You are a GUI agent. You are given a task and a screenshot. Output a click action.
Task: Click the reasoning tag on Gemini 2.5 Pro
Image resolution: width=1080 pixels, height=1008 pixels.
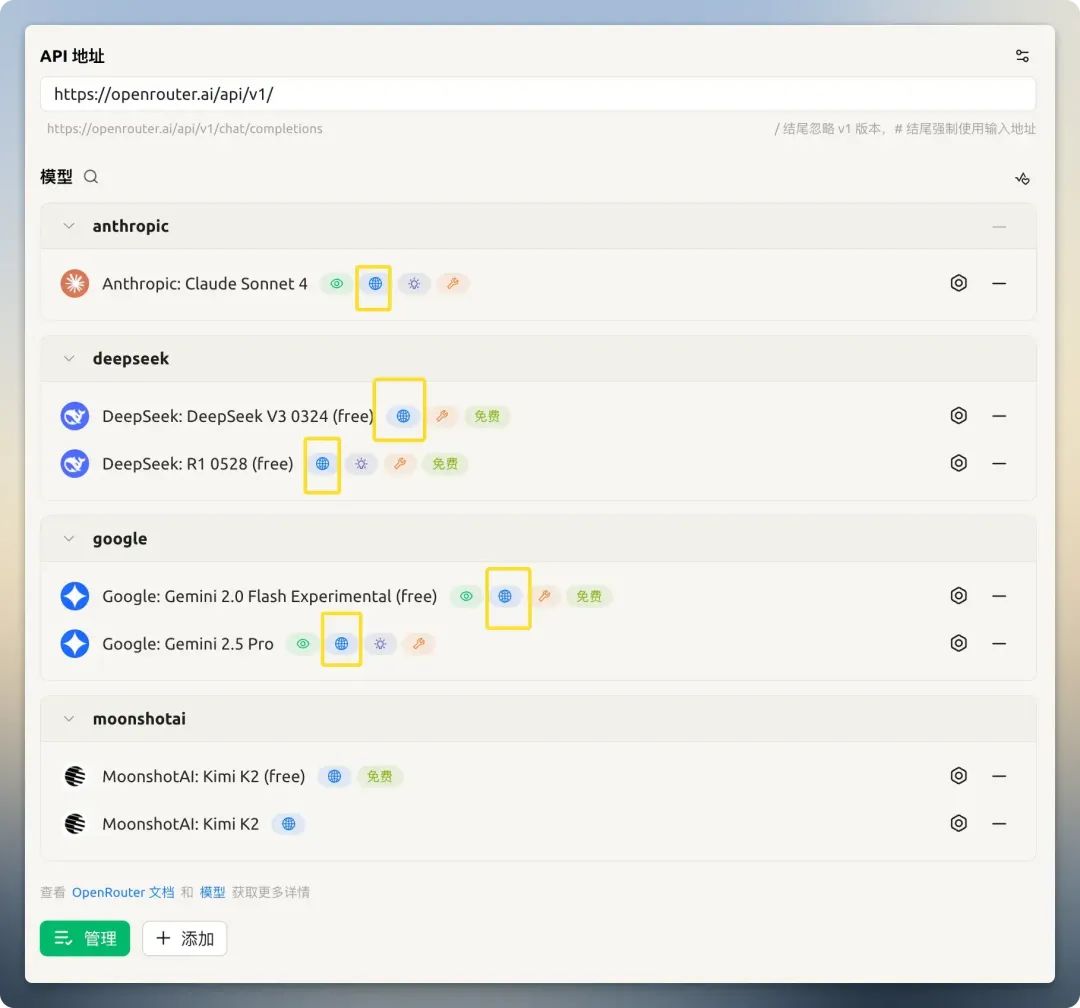click(380, 644)
